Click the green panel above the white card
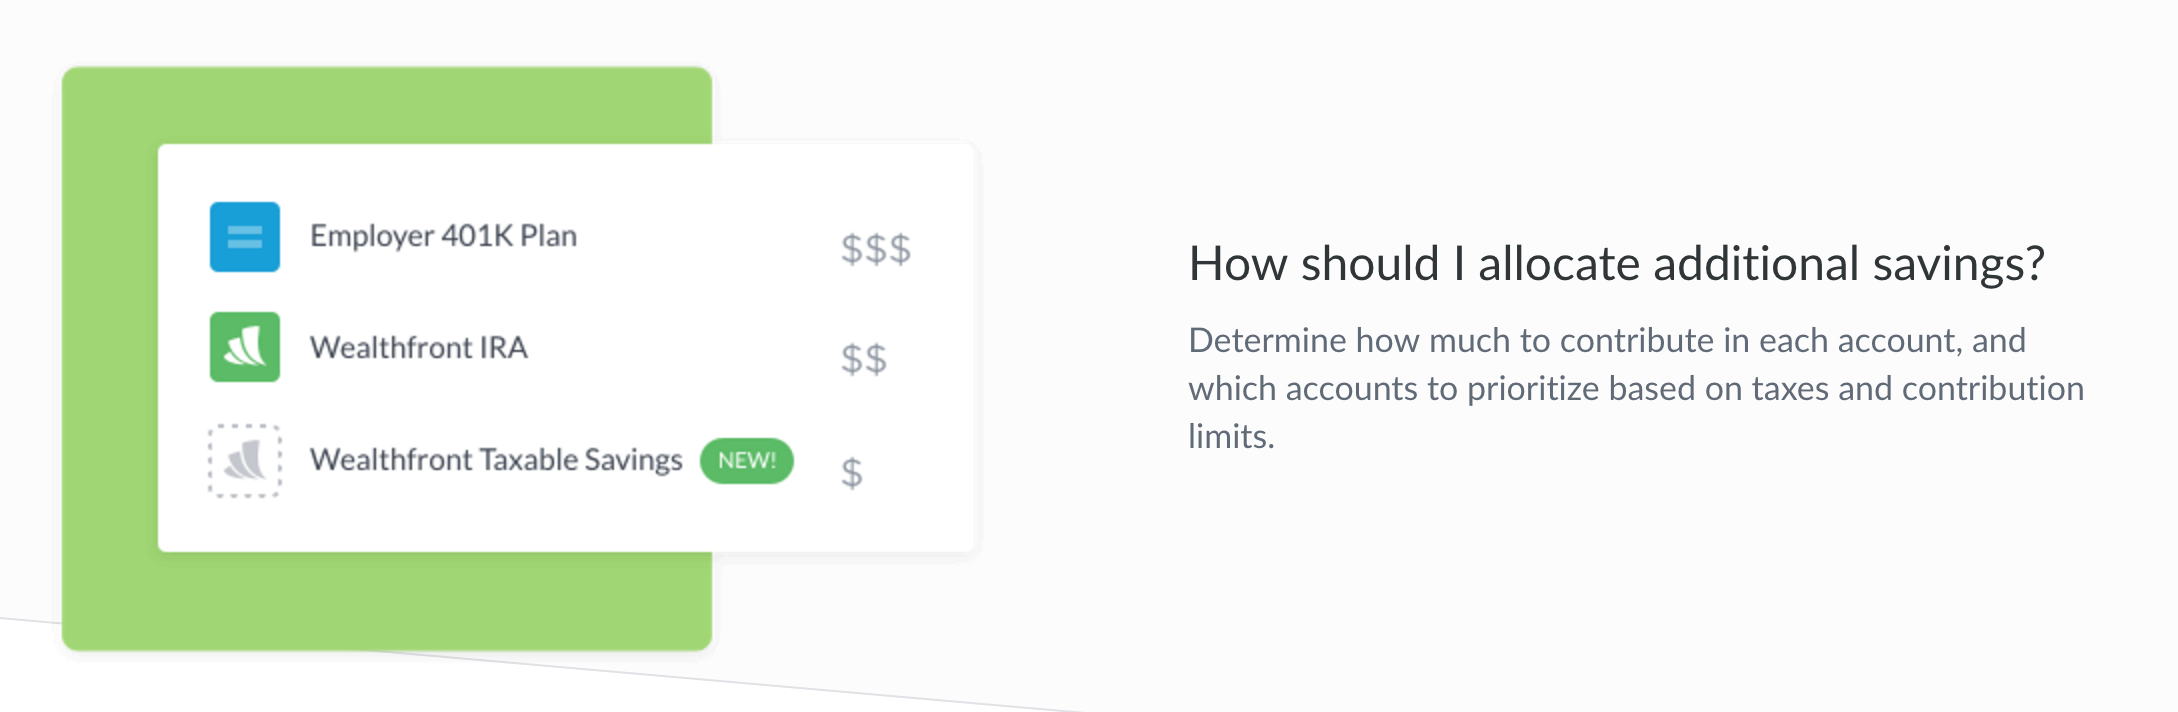 [386, 105]
